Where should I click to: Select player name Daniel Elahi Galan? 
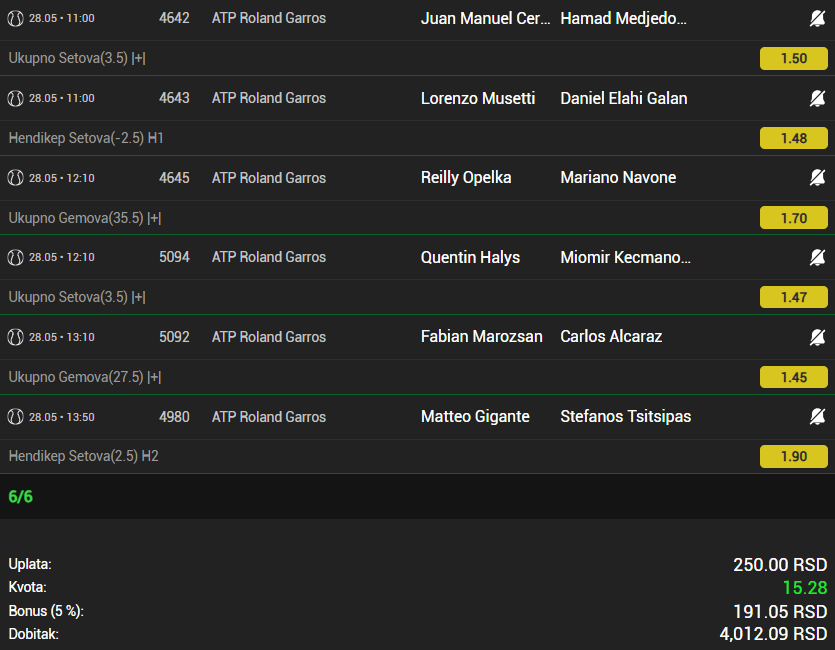coord(624,98)
